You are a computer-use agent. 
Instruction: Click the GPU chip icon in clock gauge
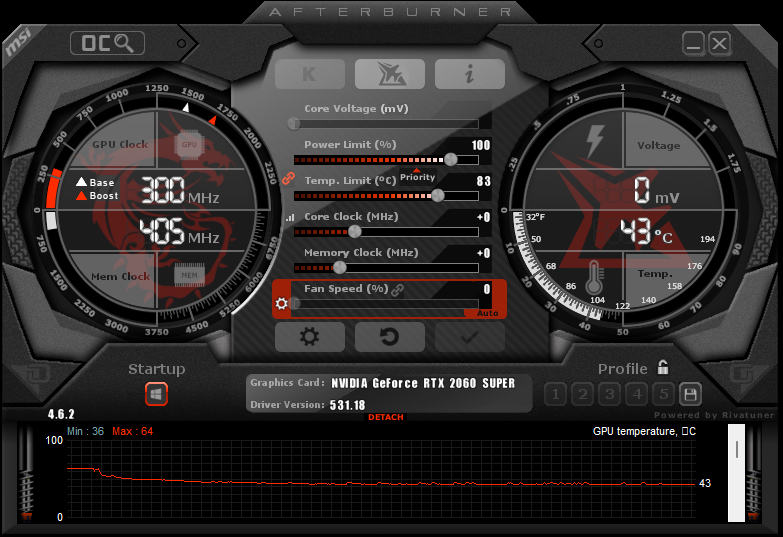pos(189,145)
